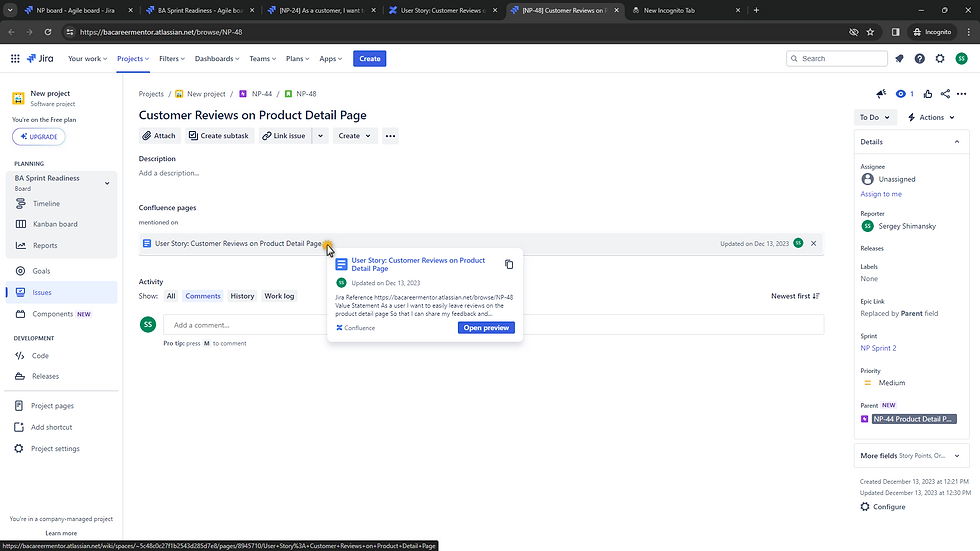
Task: Click the give feedback megaphone icon
Action: [x=881, y=94]
